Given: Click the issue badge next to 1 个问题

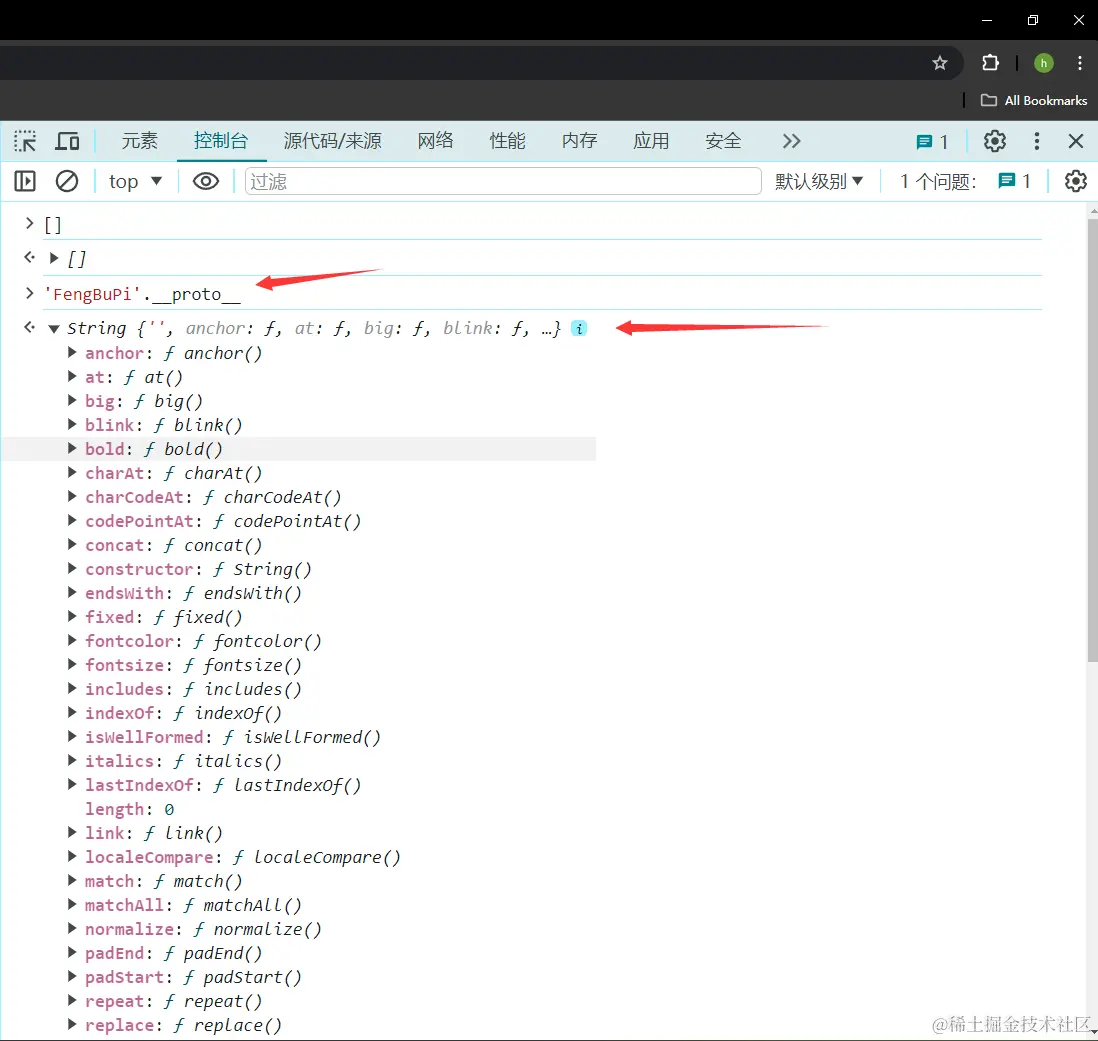Looking at the screenshot, I should (1014, 182).
